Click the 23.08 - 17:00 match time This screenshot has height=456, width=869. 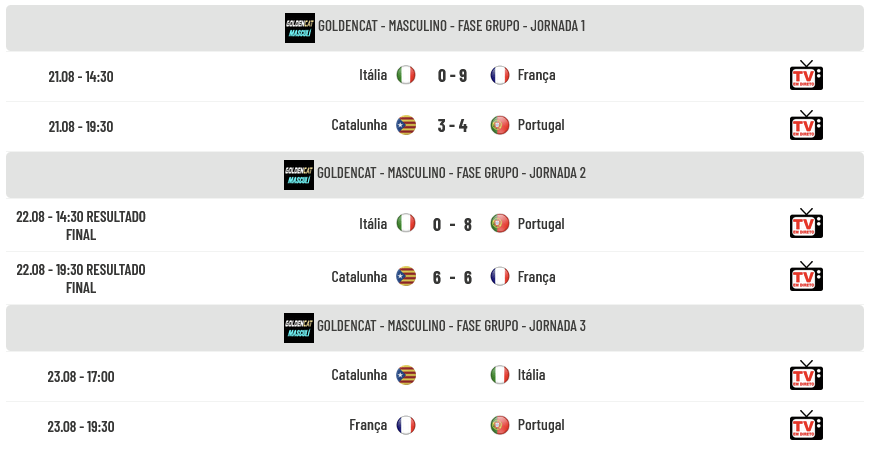coord(81,377)
